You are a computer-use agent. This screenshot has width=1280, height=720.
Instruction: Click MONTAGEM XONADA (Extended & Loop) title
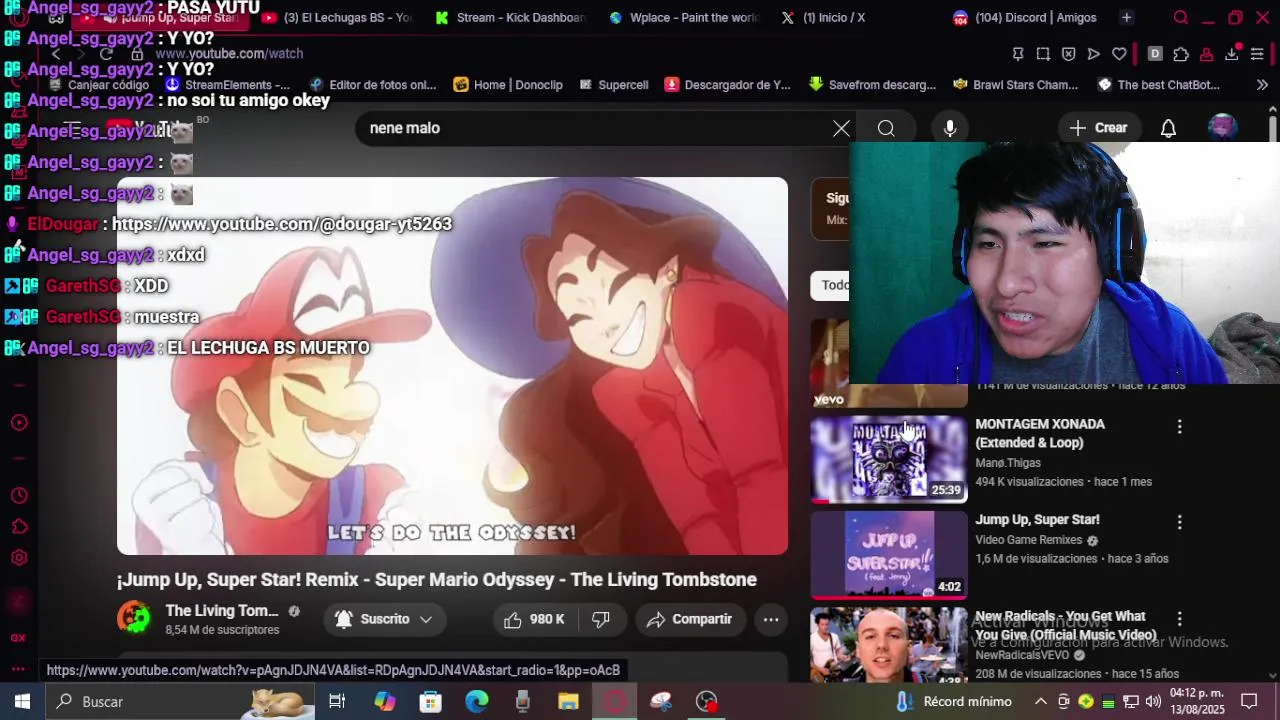[x=1040, y=433]
